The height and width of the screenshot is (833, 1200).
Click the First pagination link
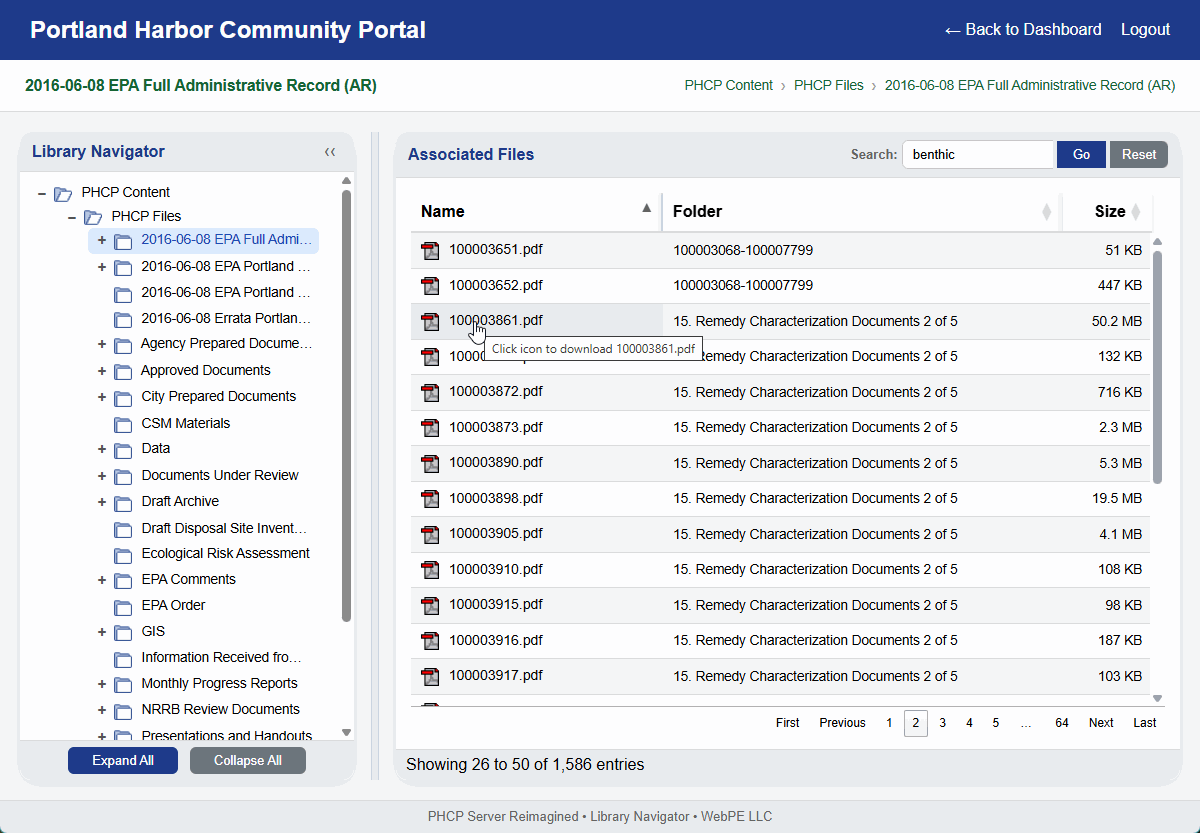pos(788,723)
